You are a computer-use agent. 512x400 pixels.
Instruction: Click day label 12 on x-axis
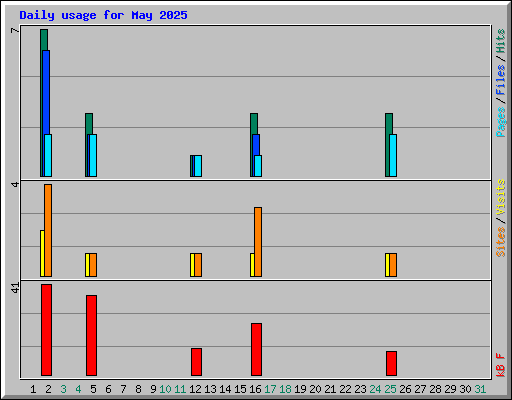tap(195, 389)
